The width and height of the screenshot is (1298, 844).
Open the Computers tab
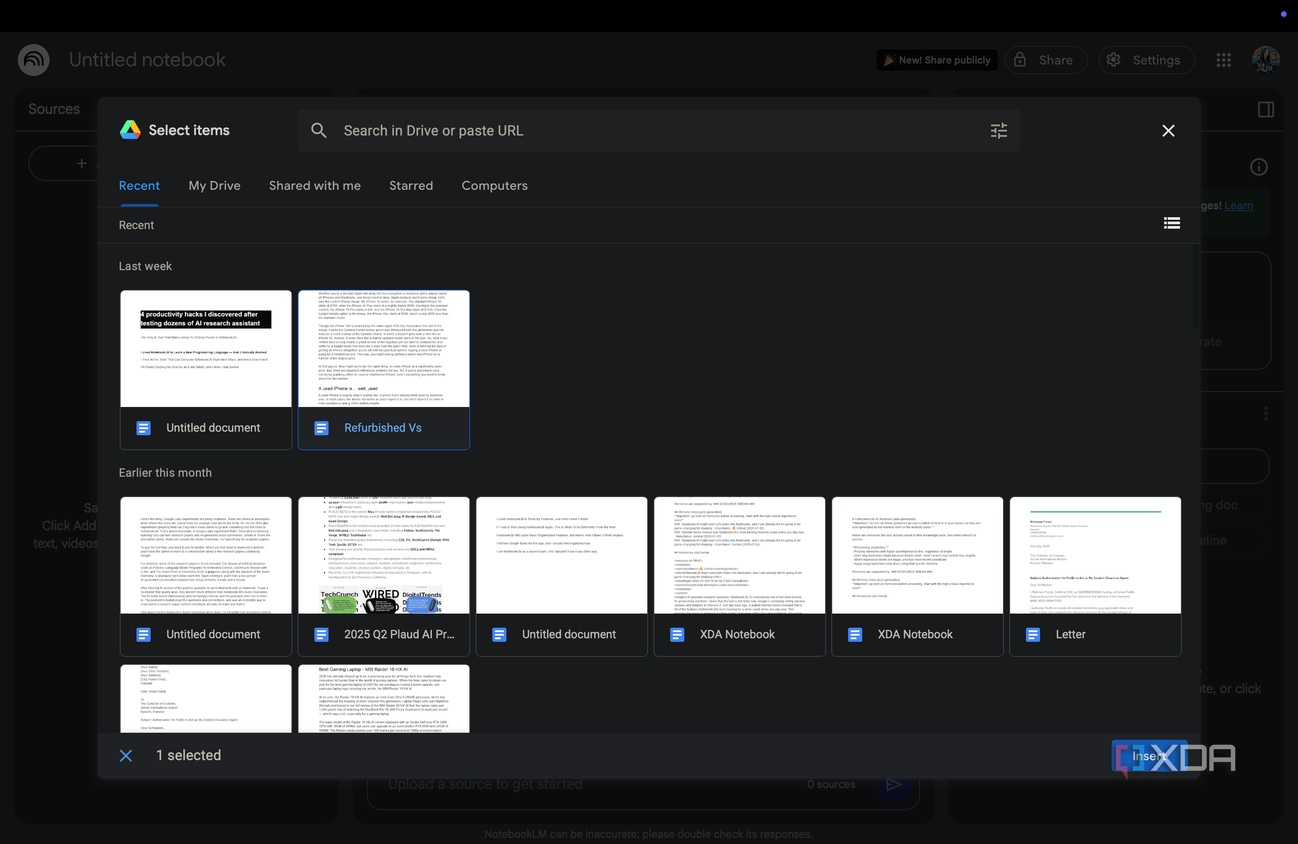(x=494, y=185)
